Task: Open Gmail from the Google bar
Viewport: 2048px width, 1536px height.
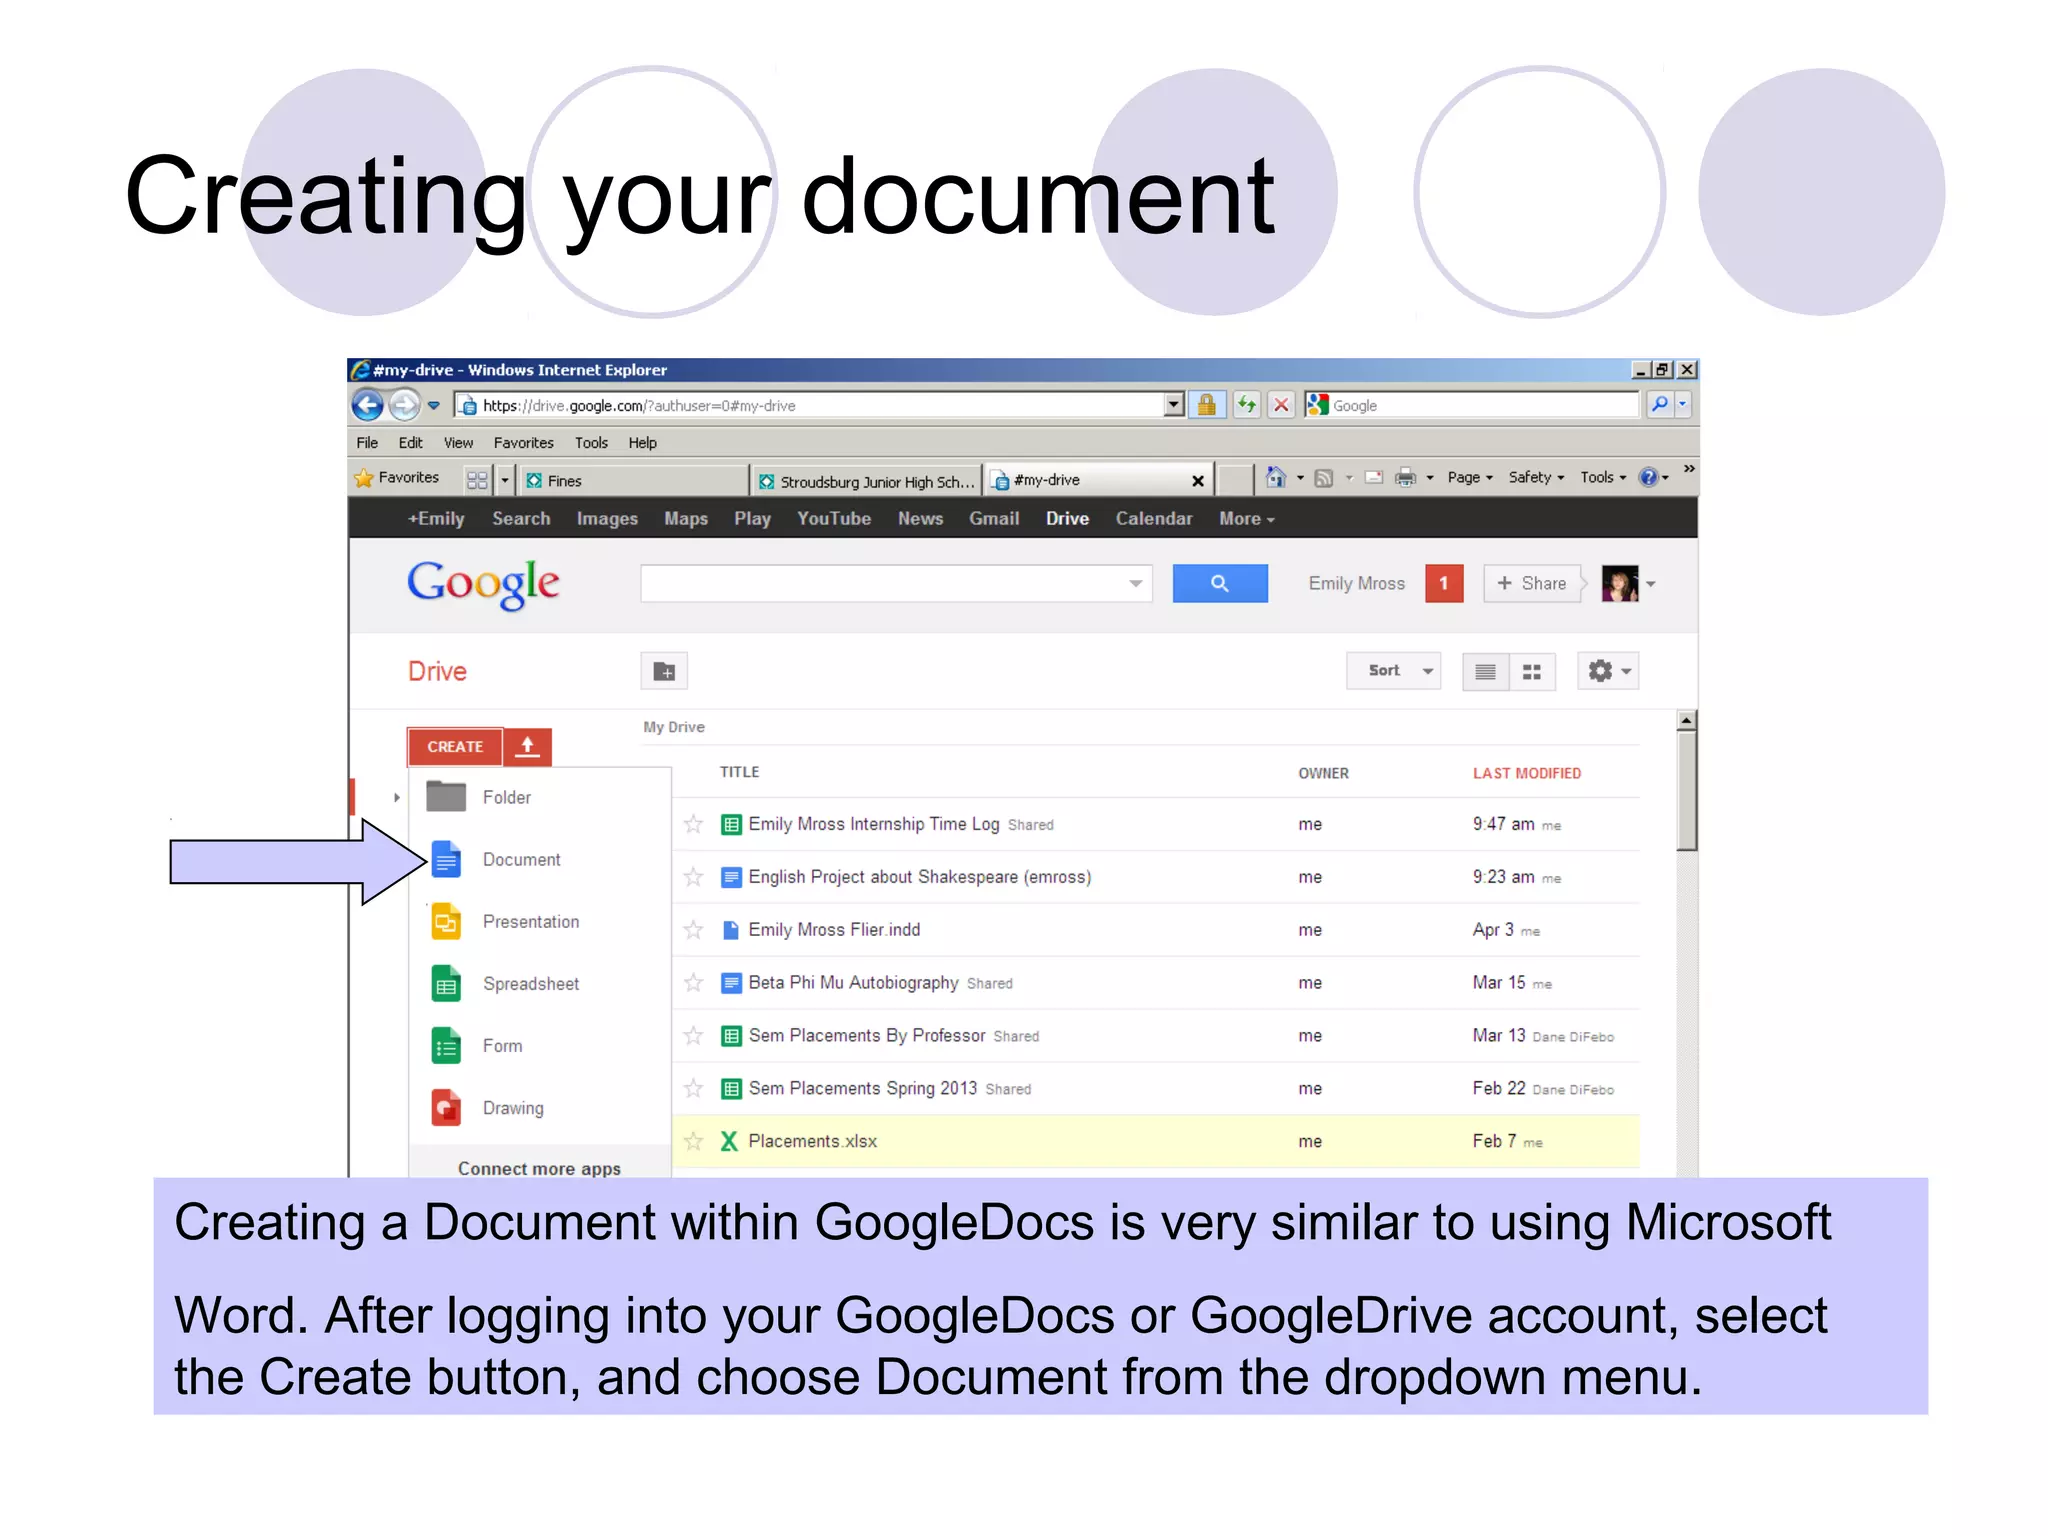Action: pos(993,519)
